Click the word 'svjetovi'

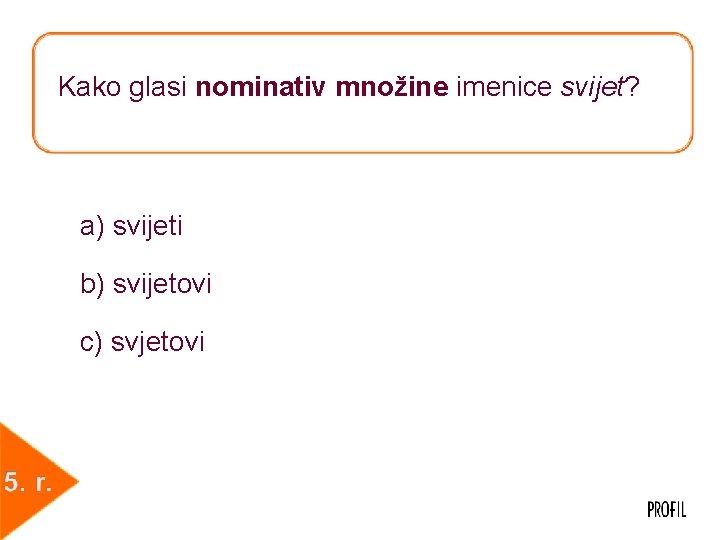click(158, 343)
